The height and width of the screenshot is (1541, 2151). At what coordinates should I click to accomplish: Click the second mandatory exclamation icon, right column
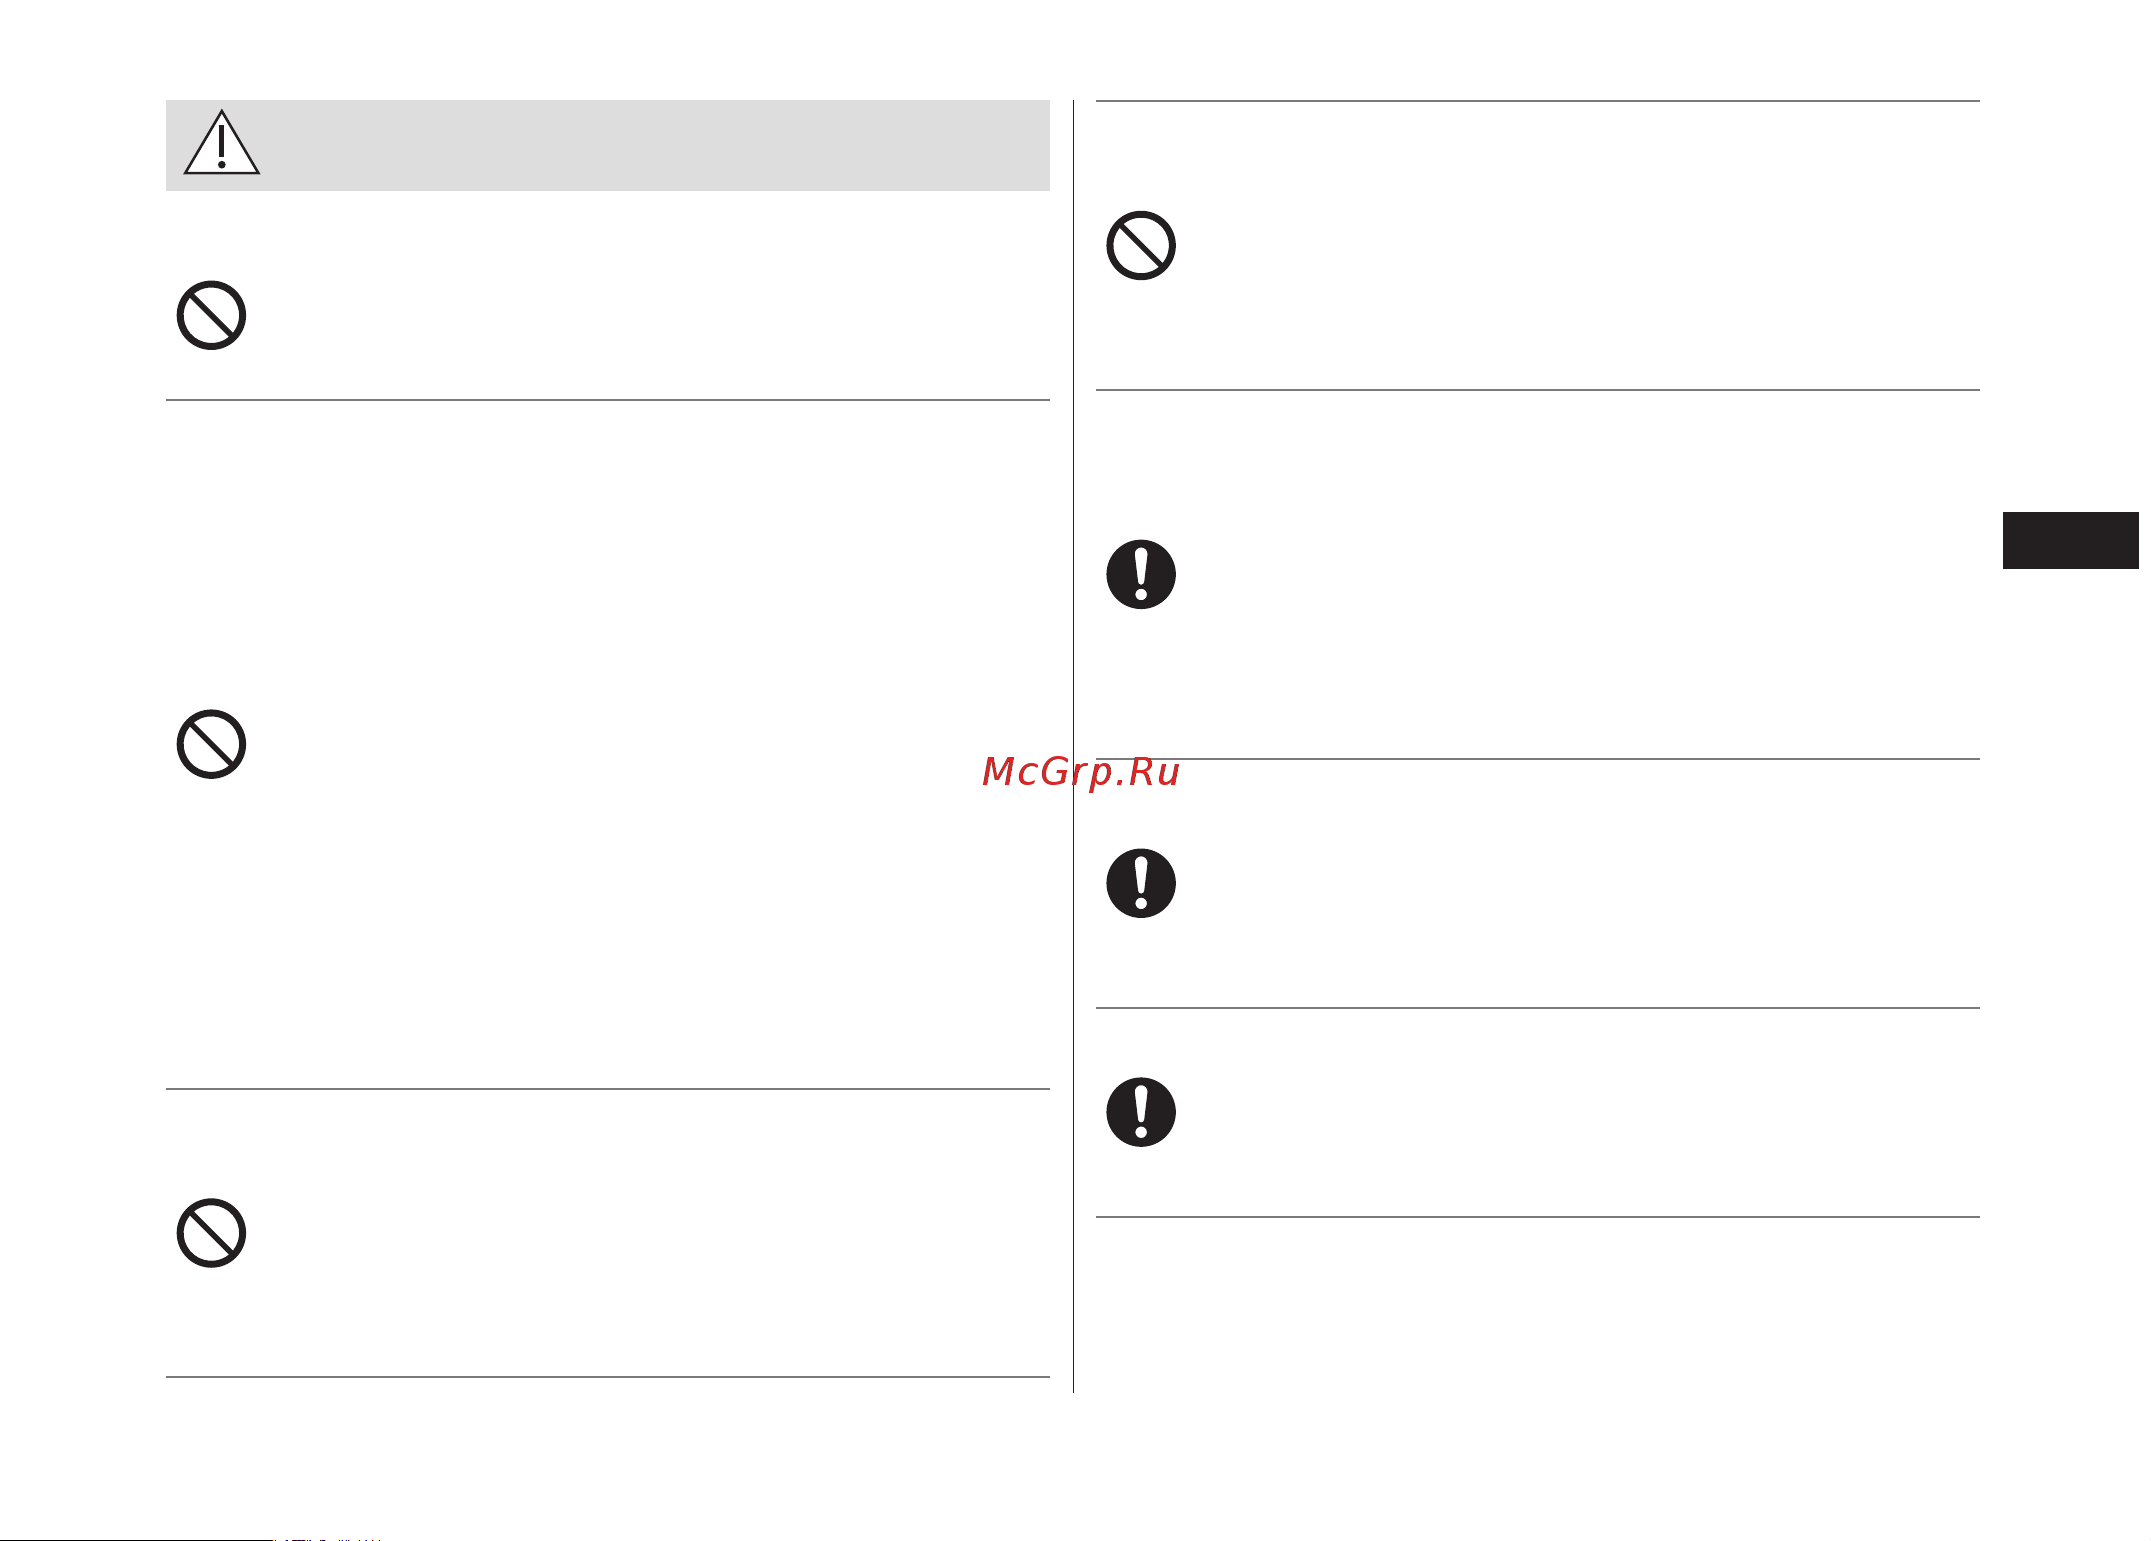[1141, 884]
